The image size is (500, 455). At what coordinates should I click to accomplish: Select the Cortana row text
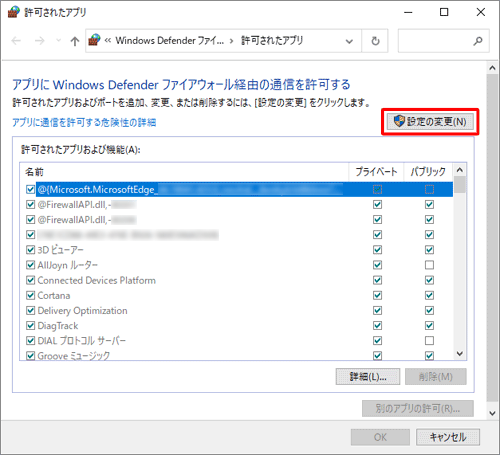click(54, 296)
